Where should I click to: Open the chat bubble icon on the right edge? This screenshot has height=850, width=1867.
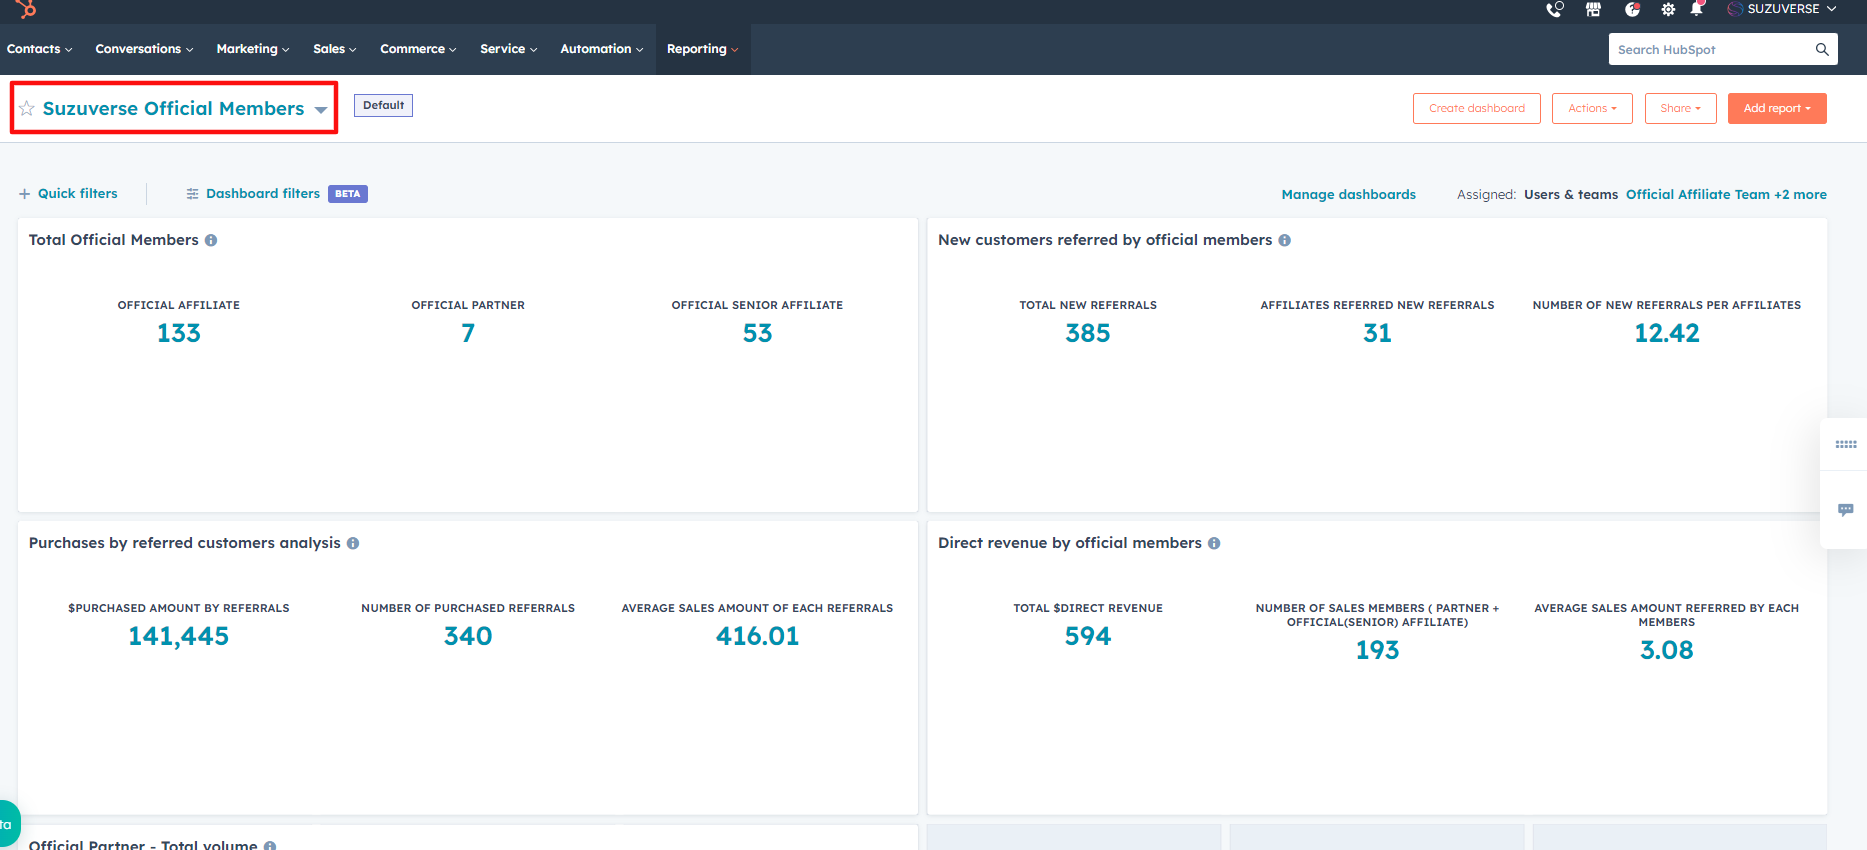[x=1845, y=510]
